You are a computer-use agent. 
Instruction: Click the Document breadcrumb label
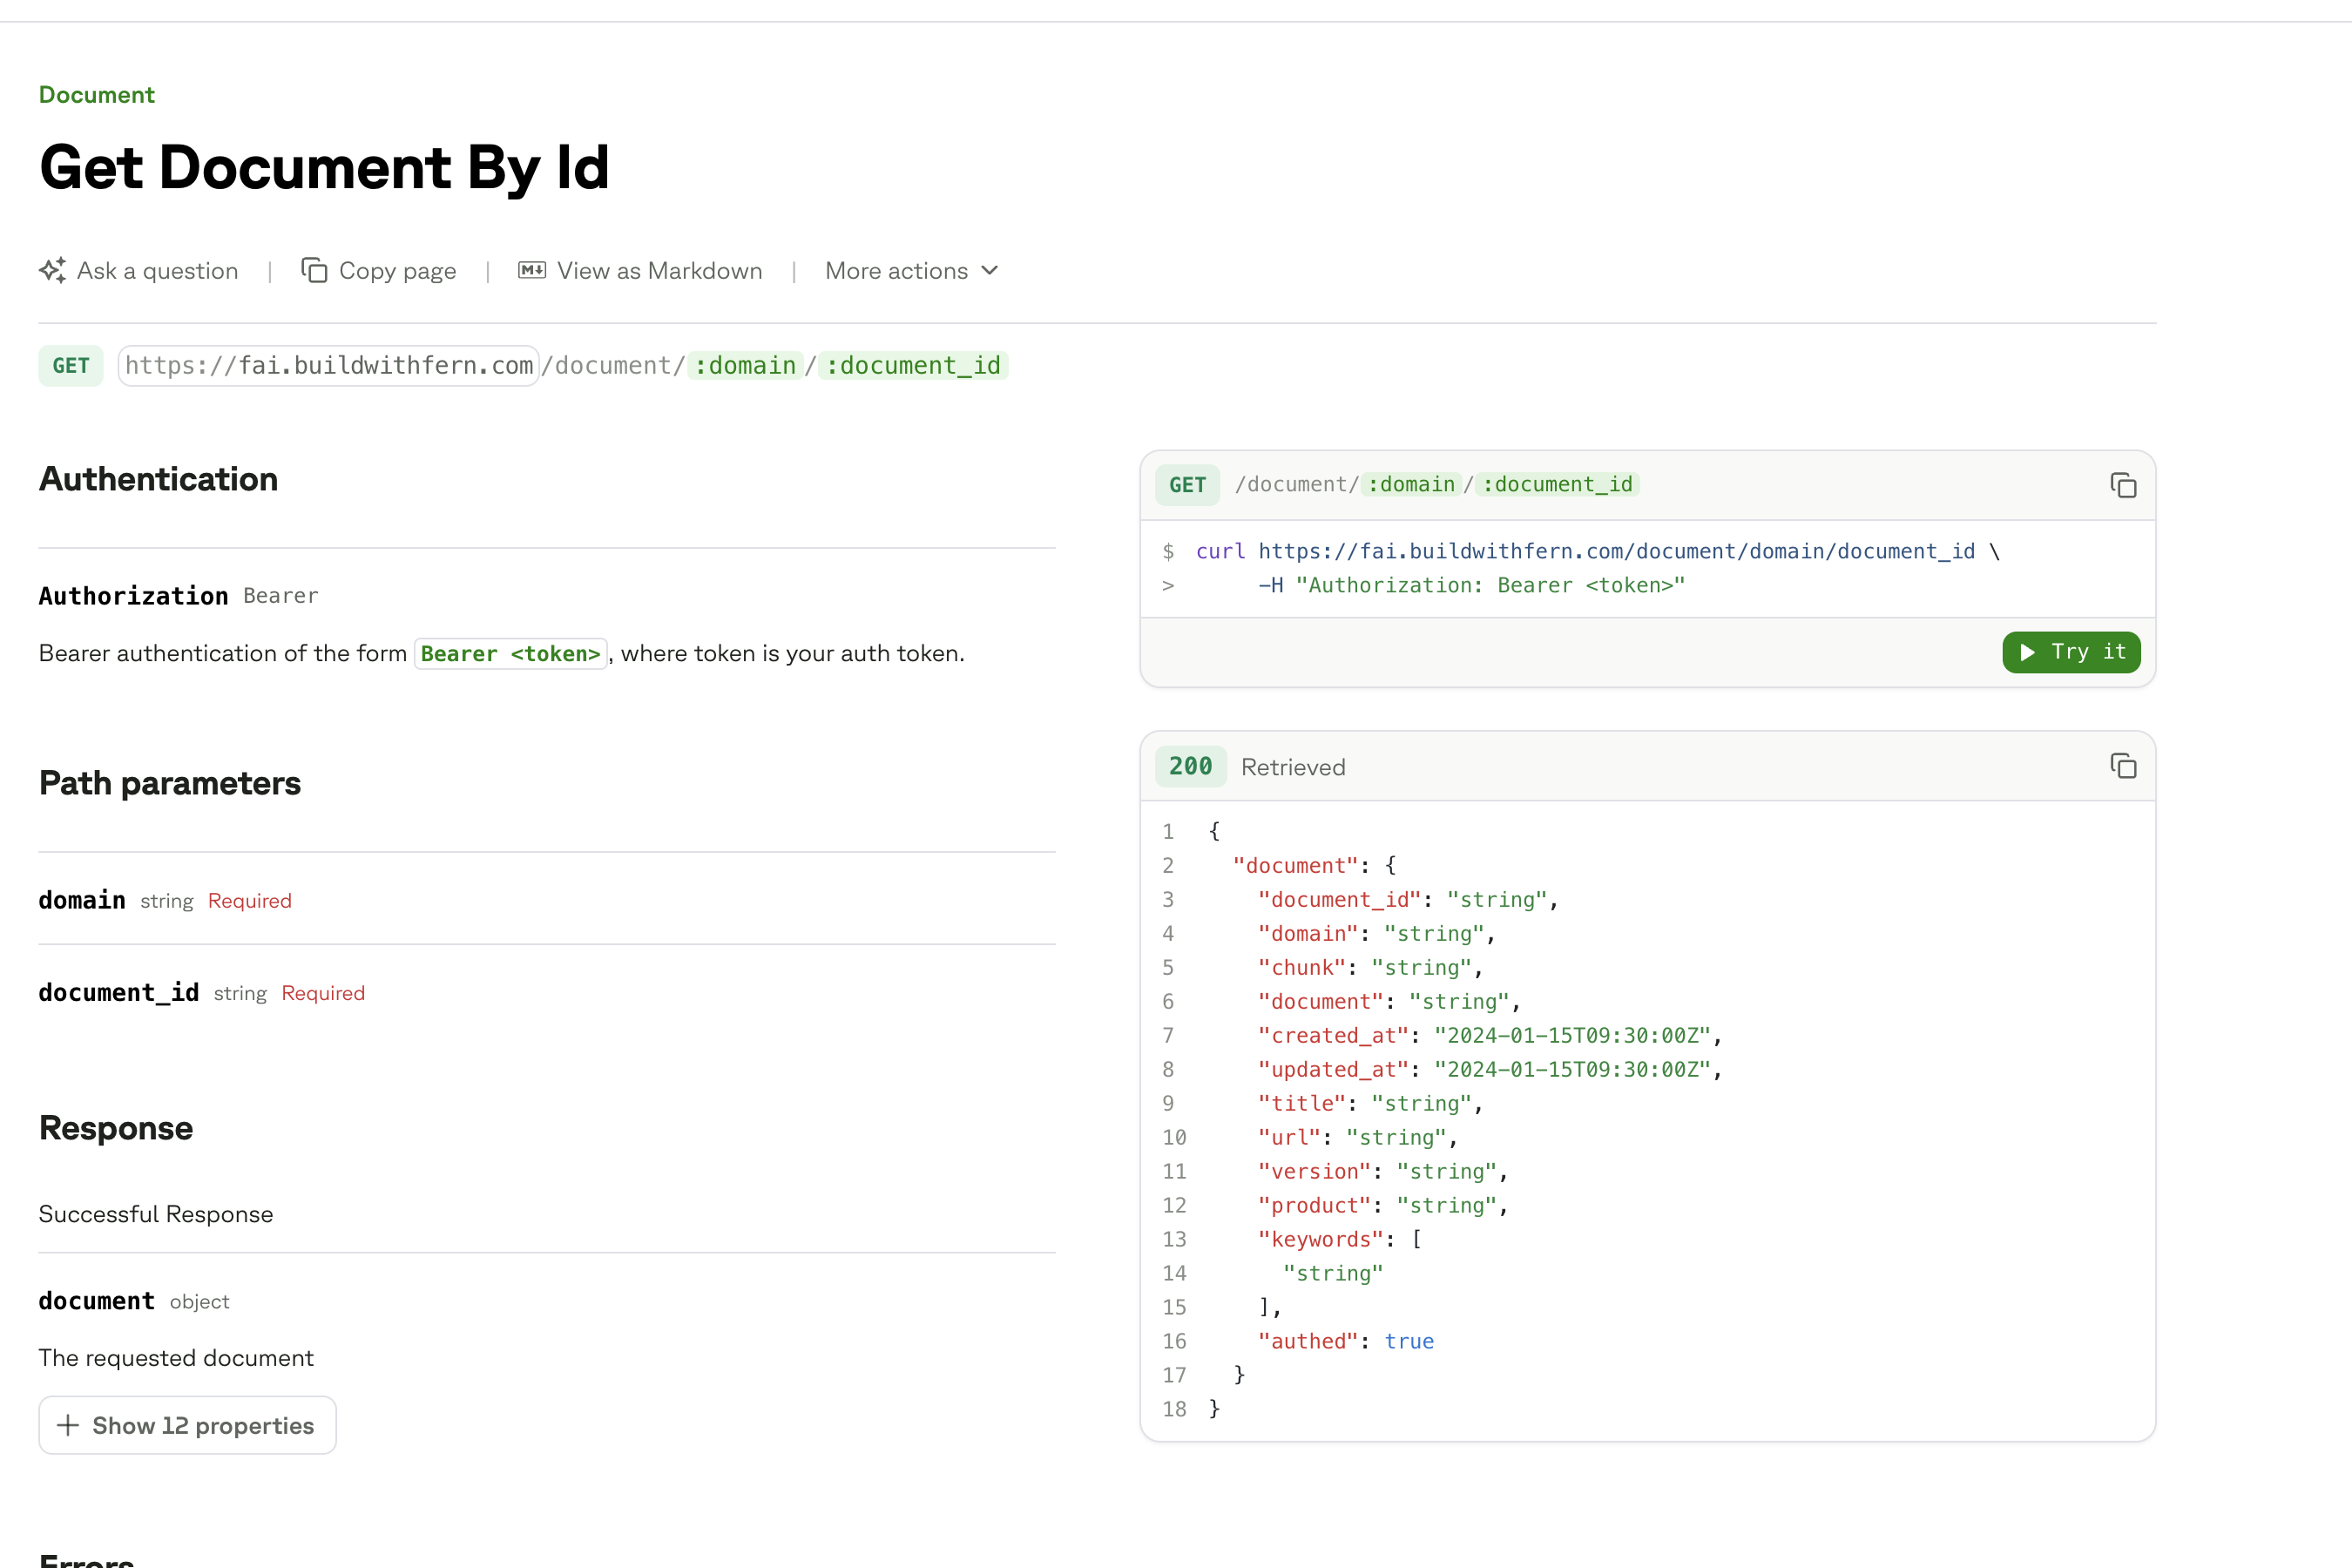click(96, 94)
